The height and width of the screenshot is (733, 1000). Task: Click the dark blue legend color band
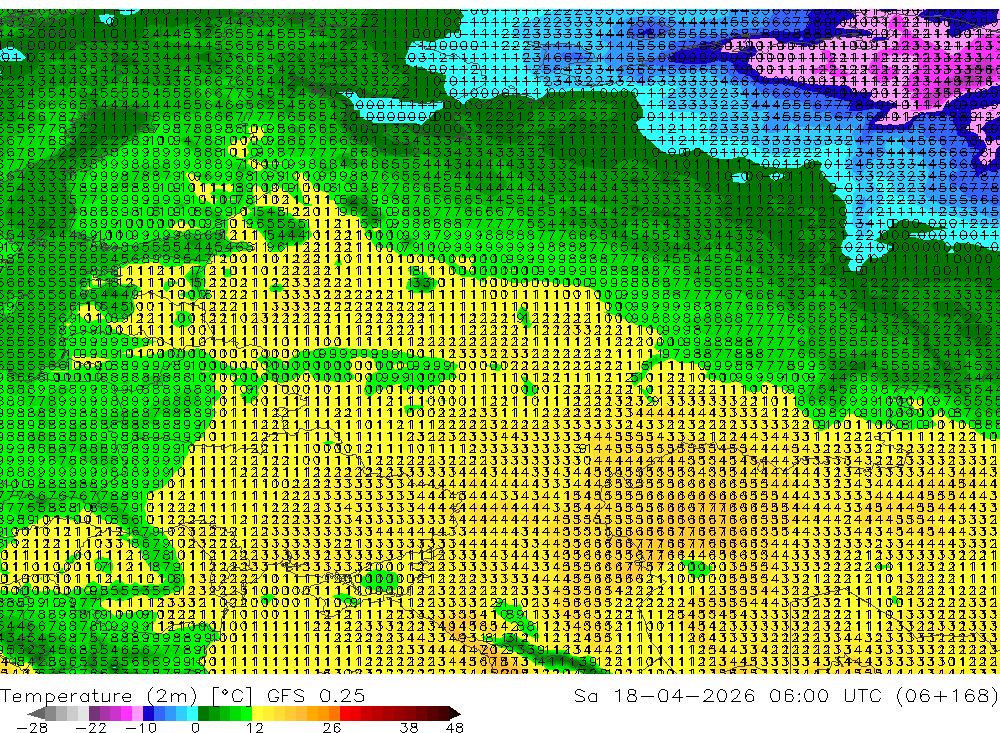click(x=148, y=713)
